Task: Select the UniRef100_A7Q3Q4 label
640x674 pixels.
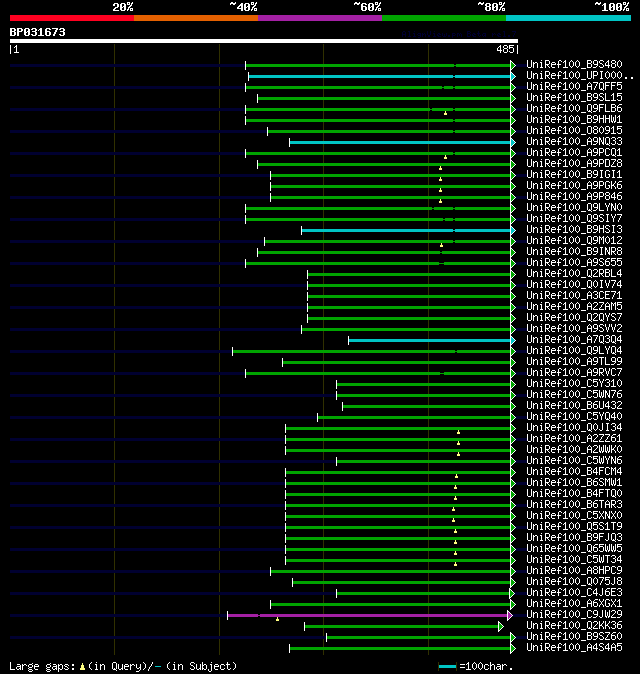Action: click(x=574, y=340)
